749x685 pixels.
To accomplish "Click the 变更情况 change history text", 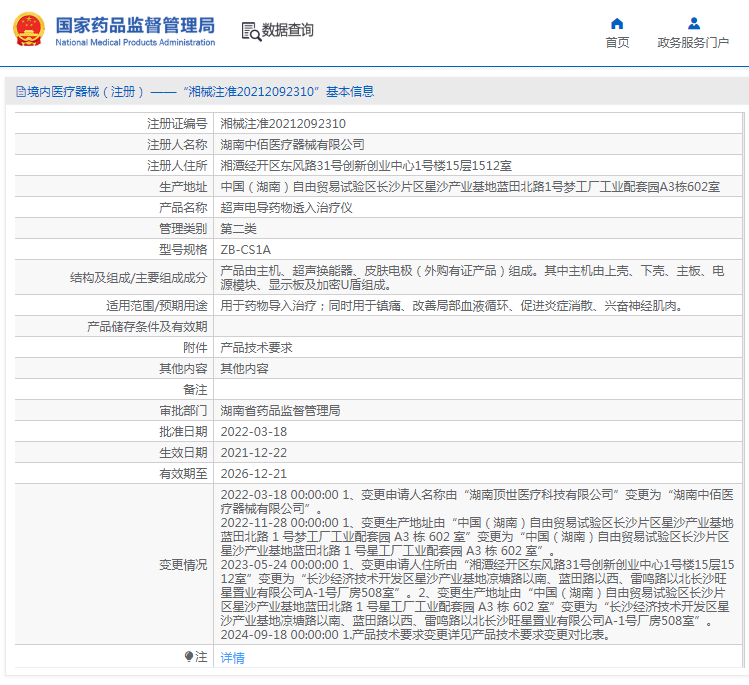I will click(477, 565).
